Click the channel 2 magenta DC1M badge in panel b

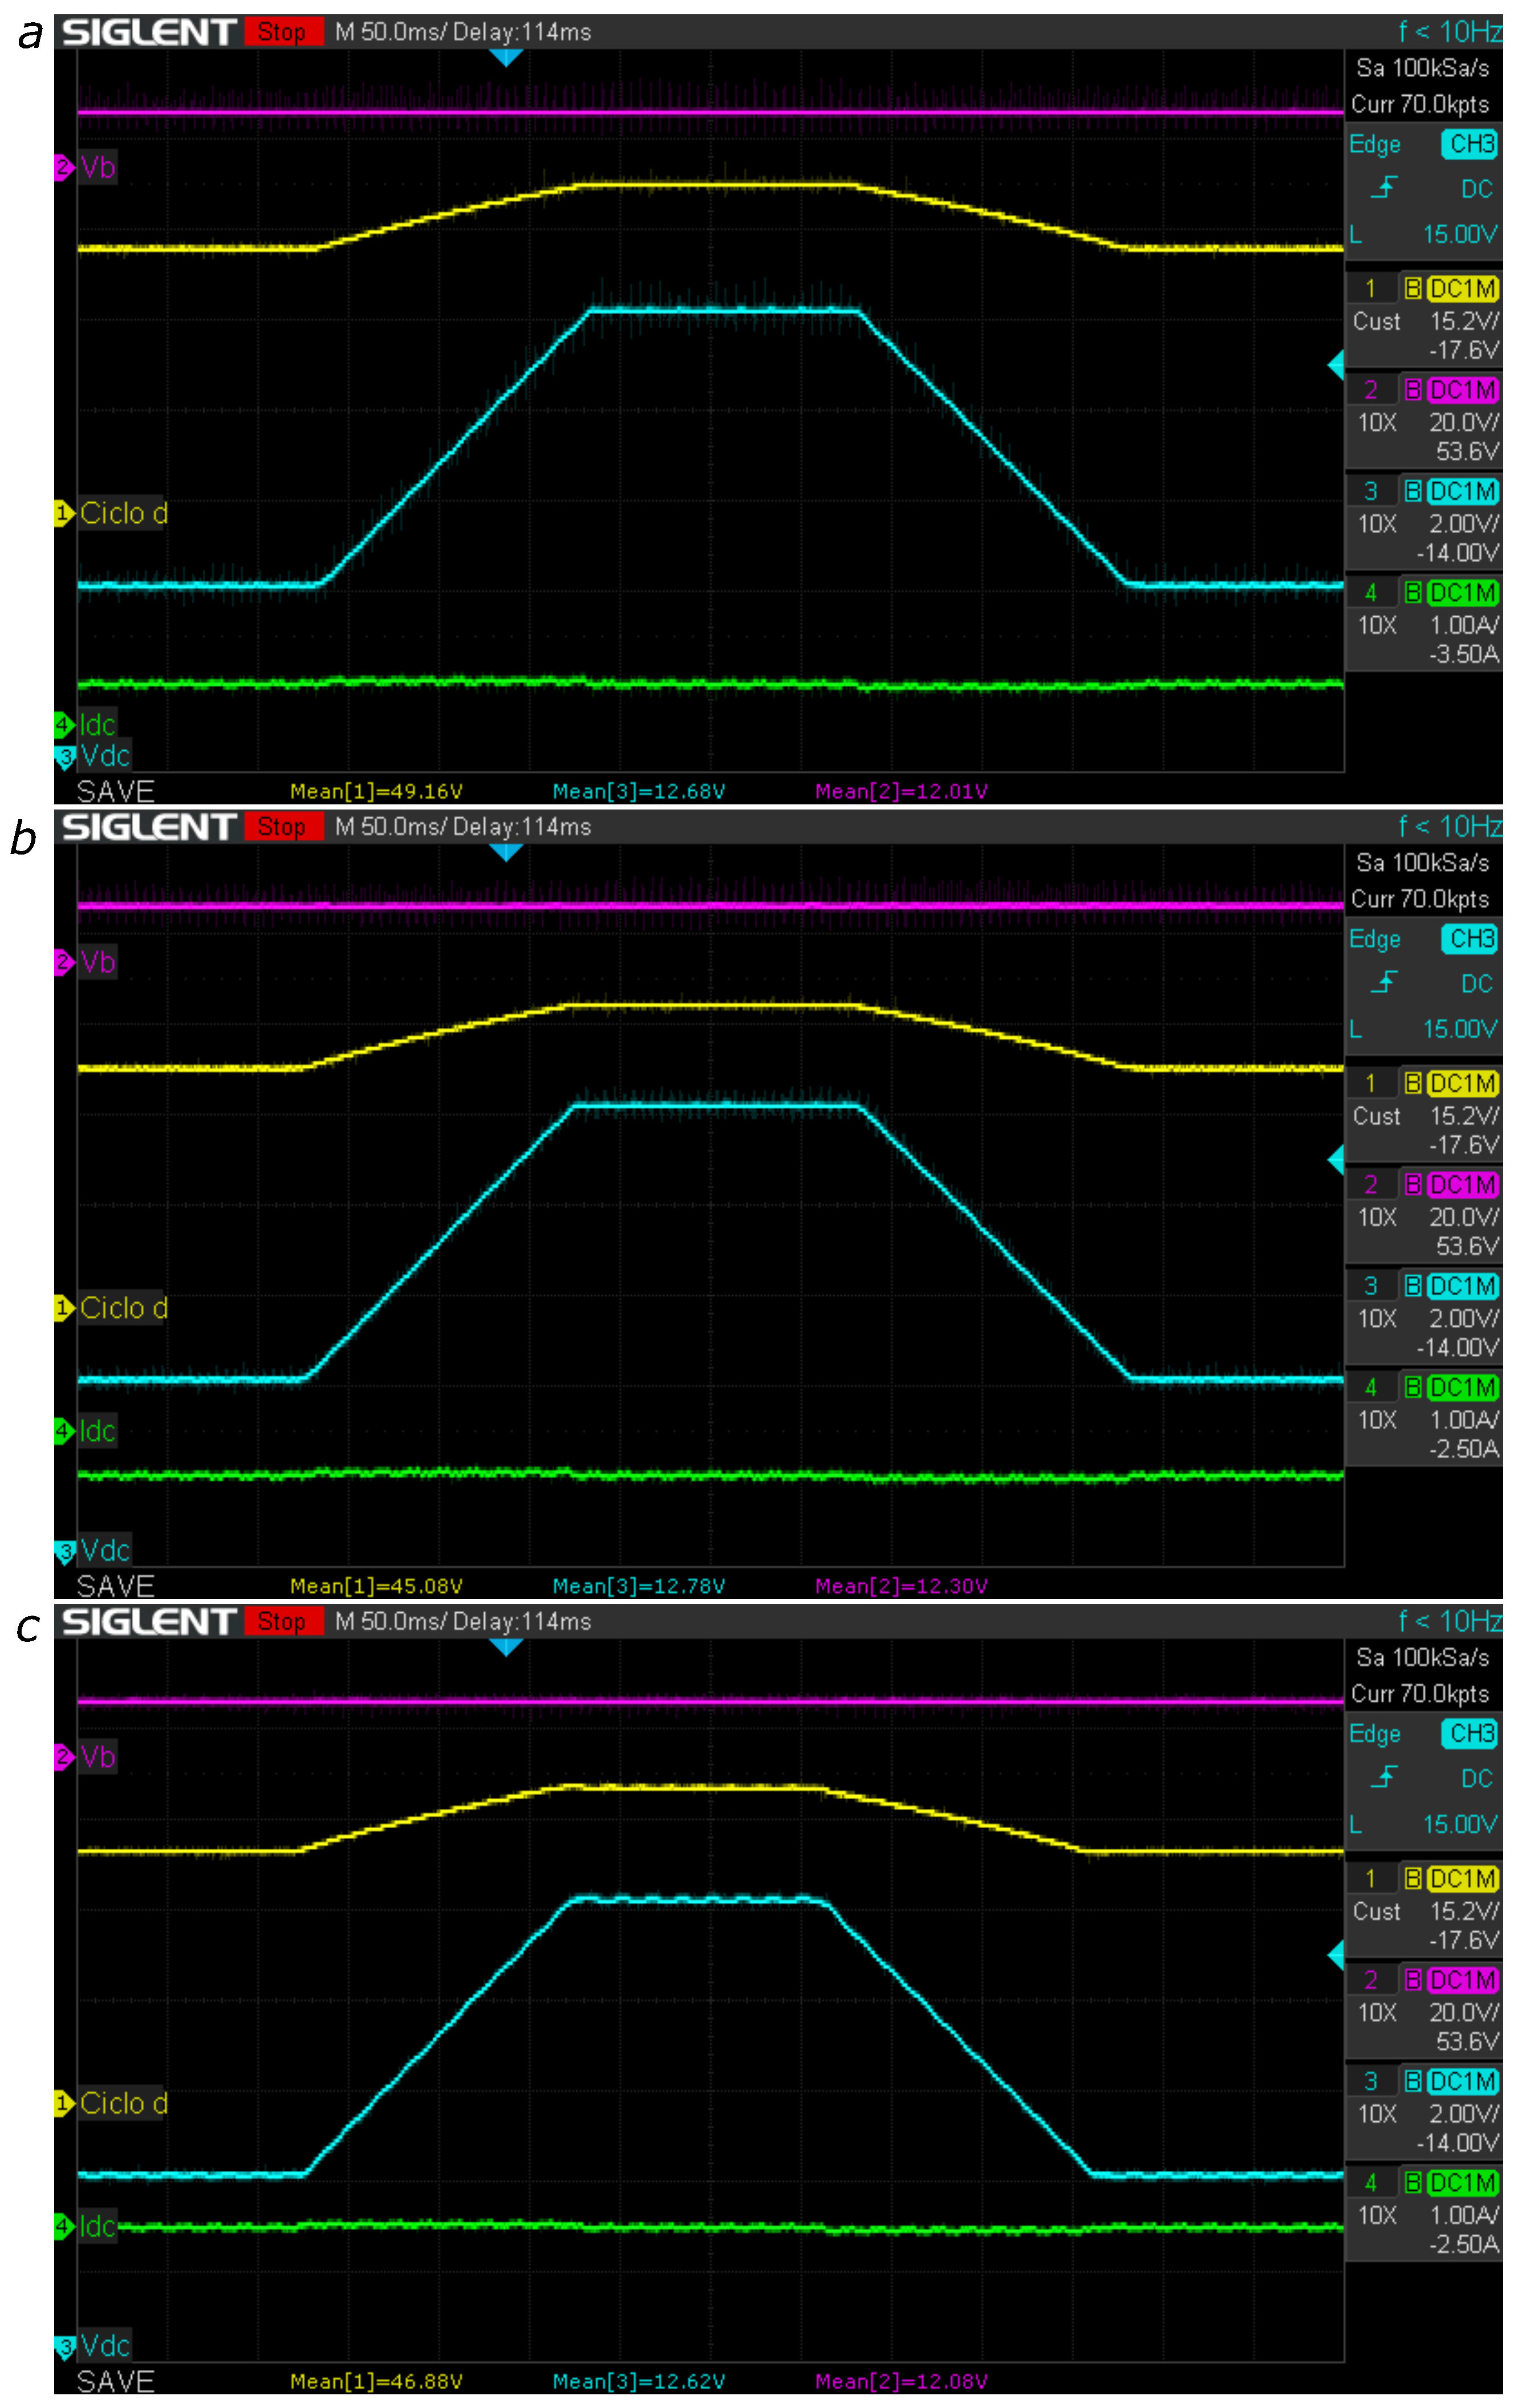pyautogui.click(x=1462, y=1185)
